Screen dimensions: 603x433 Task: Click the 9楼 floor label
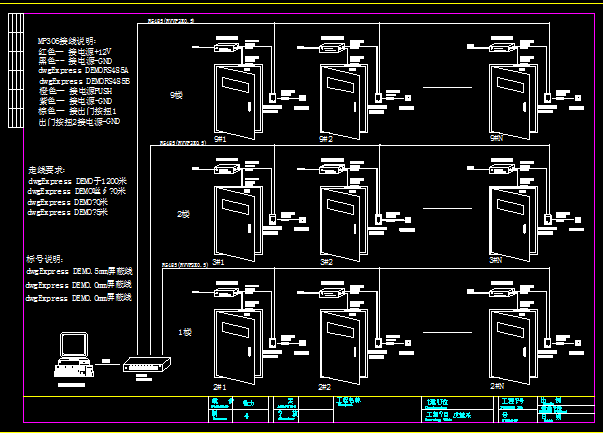(177, 95)
